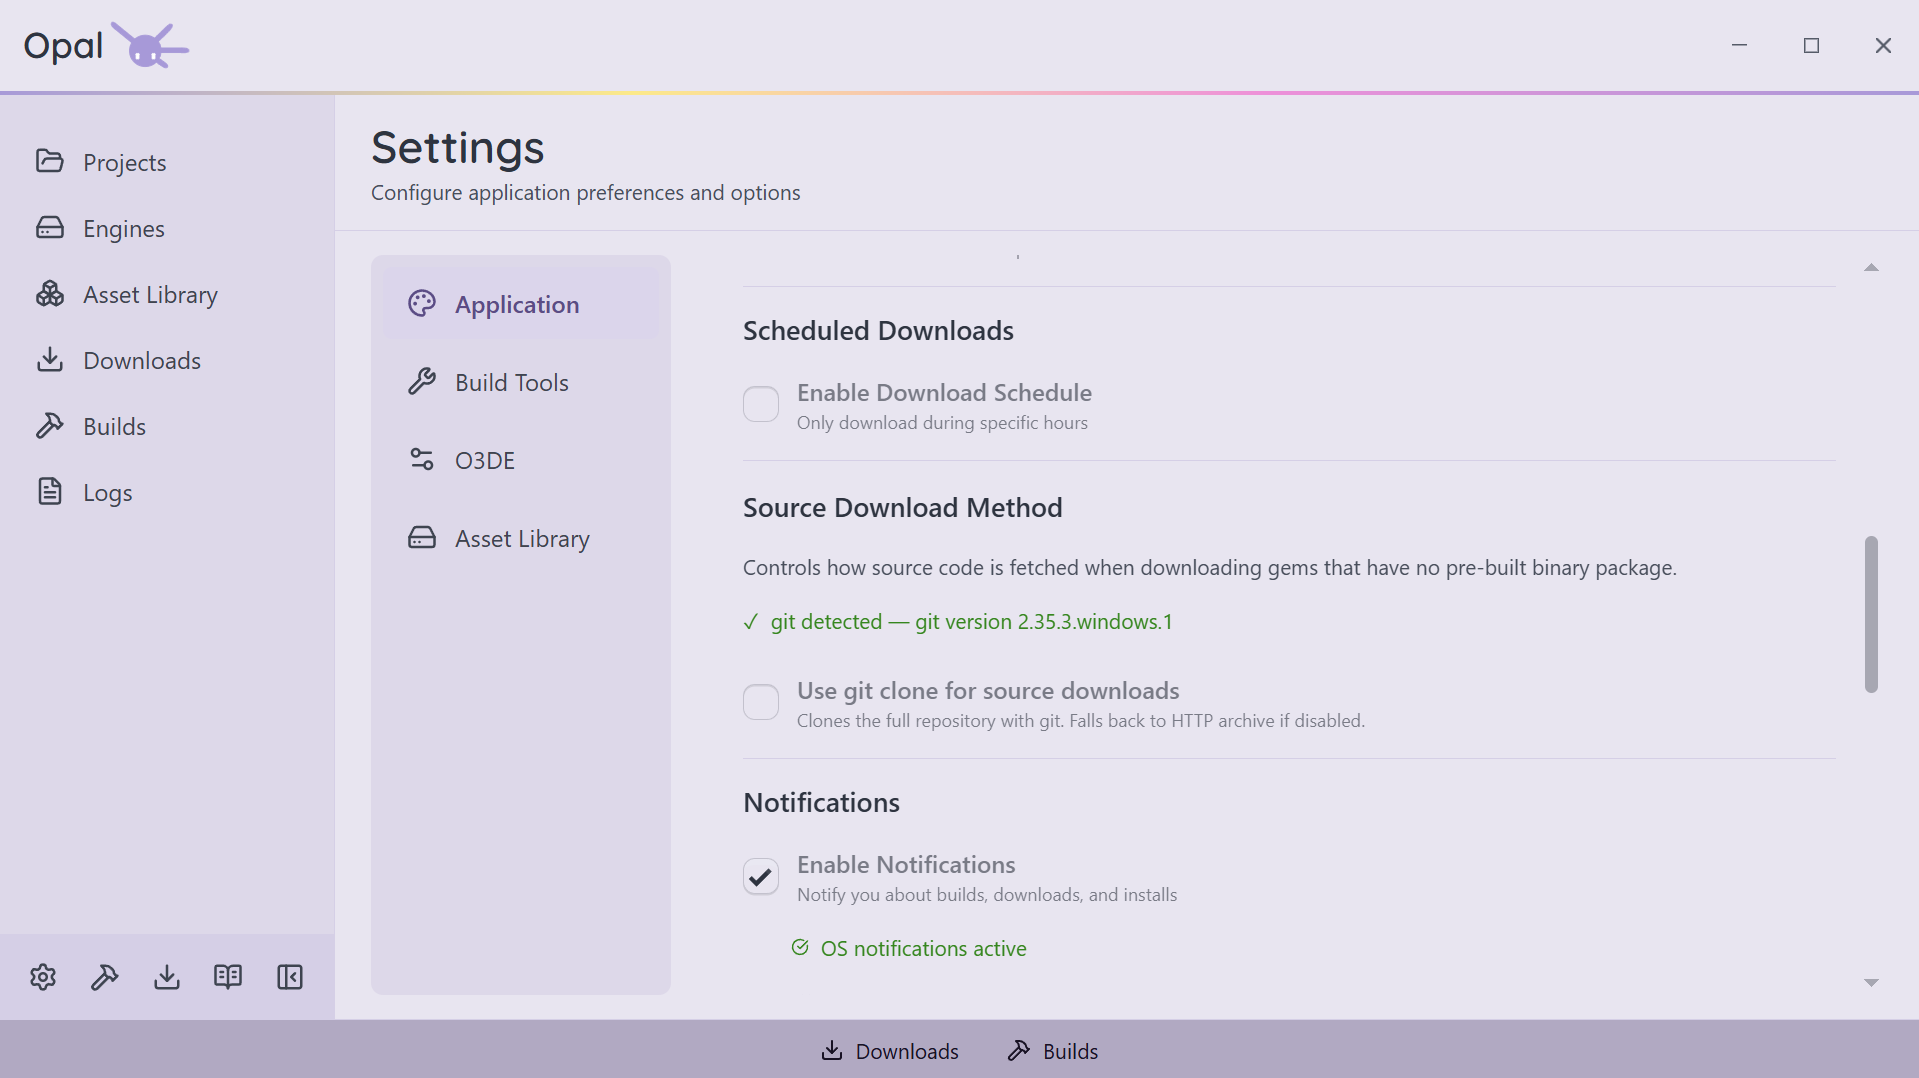Open the documentation book icon
Screen dimensions: 1919x1078
pyautogui.click(x=228, y=977)
